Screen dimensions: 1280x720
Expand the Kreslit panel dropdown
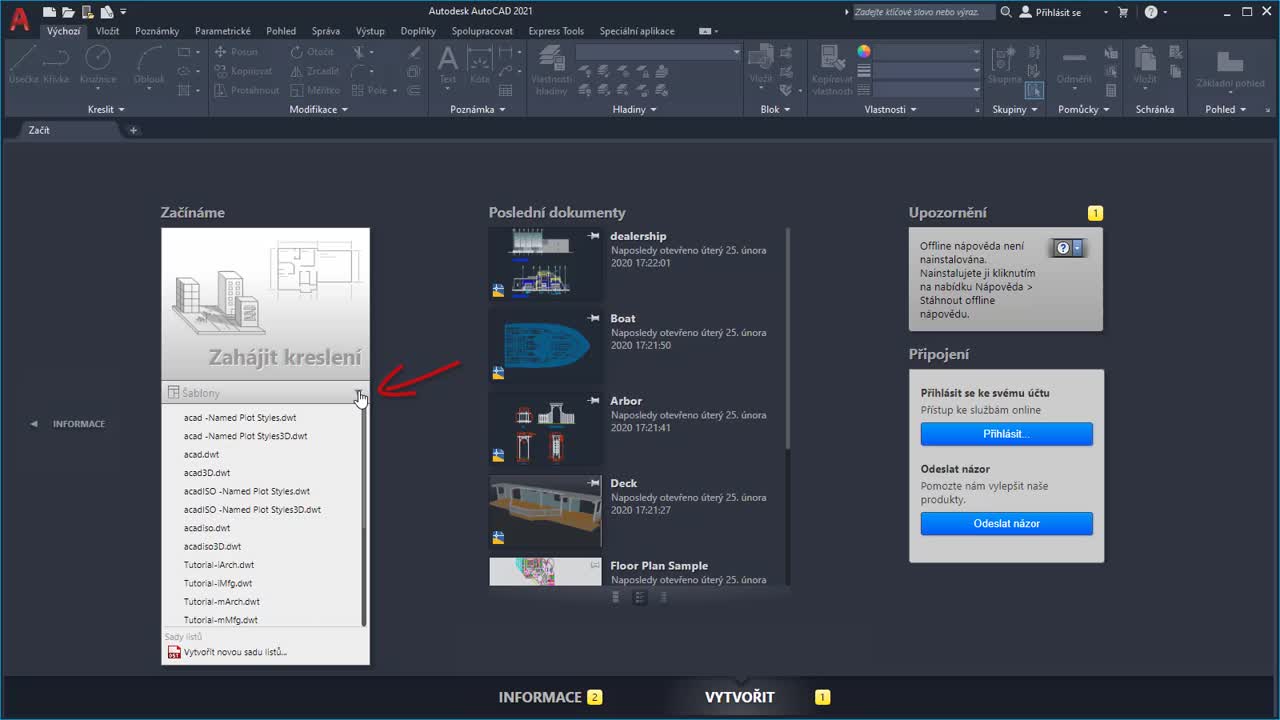[x=121, y=109]
